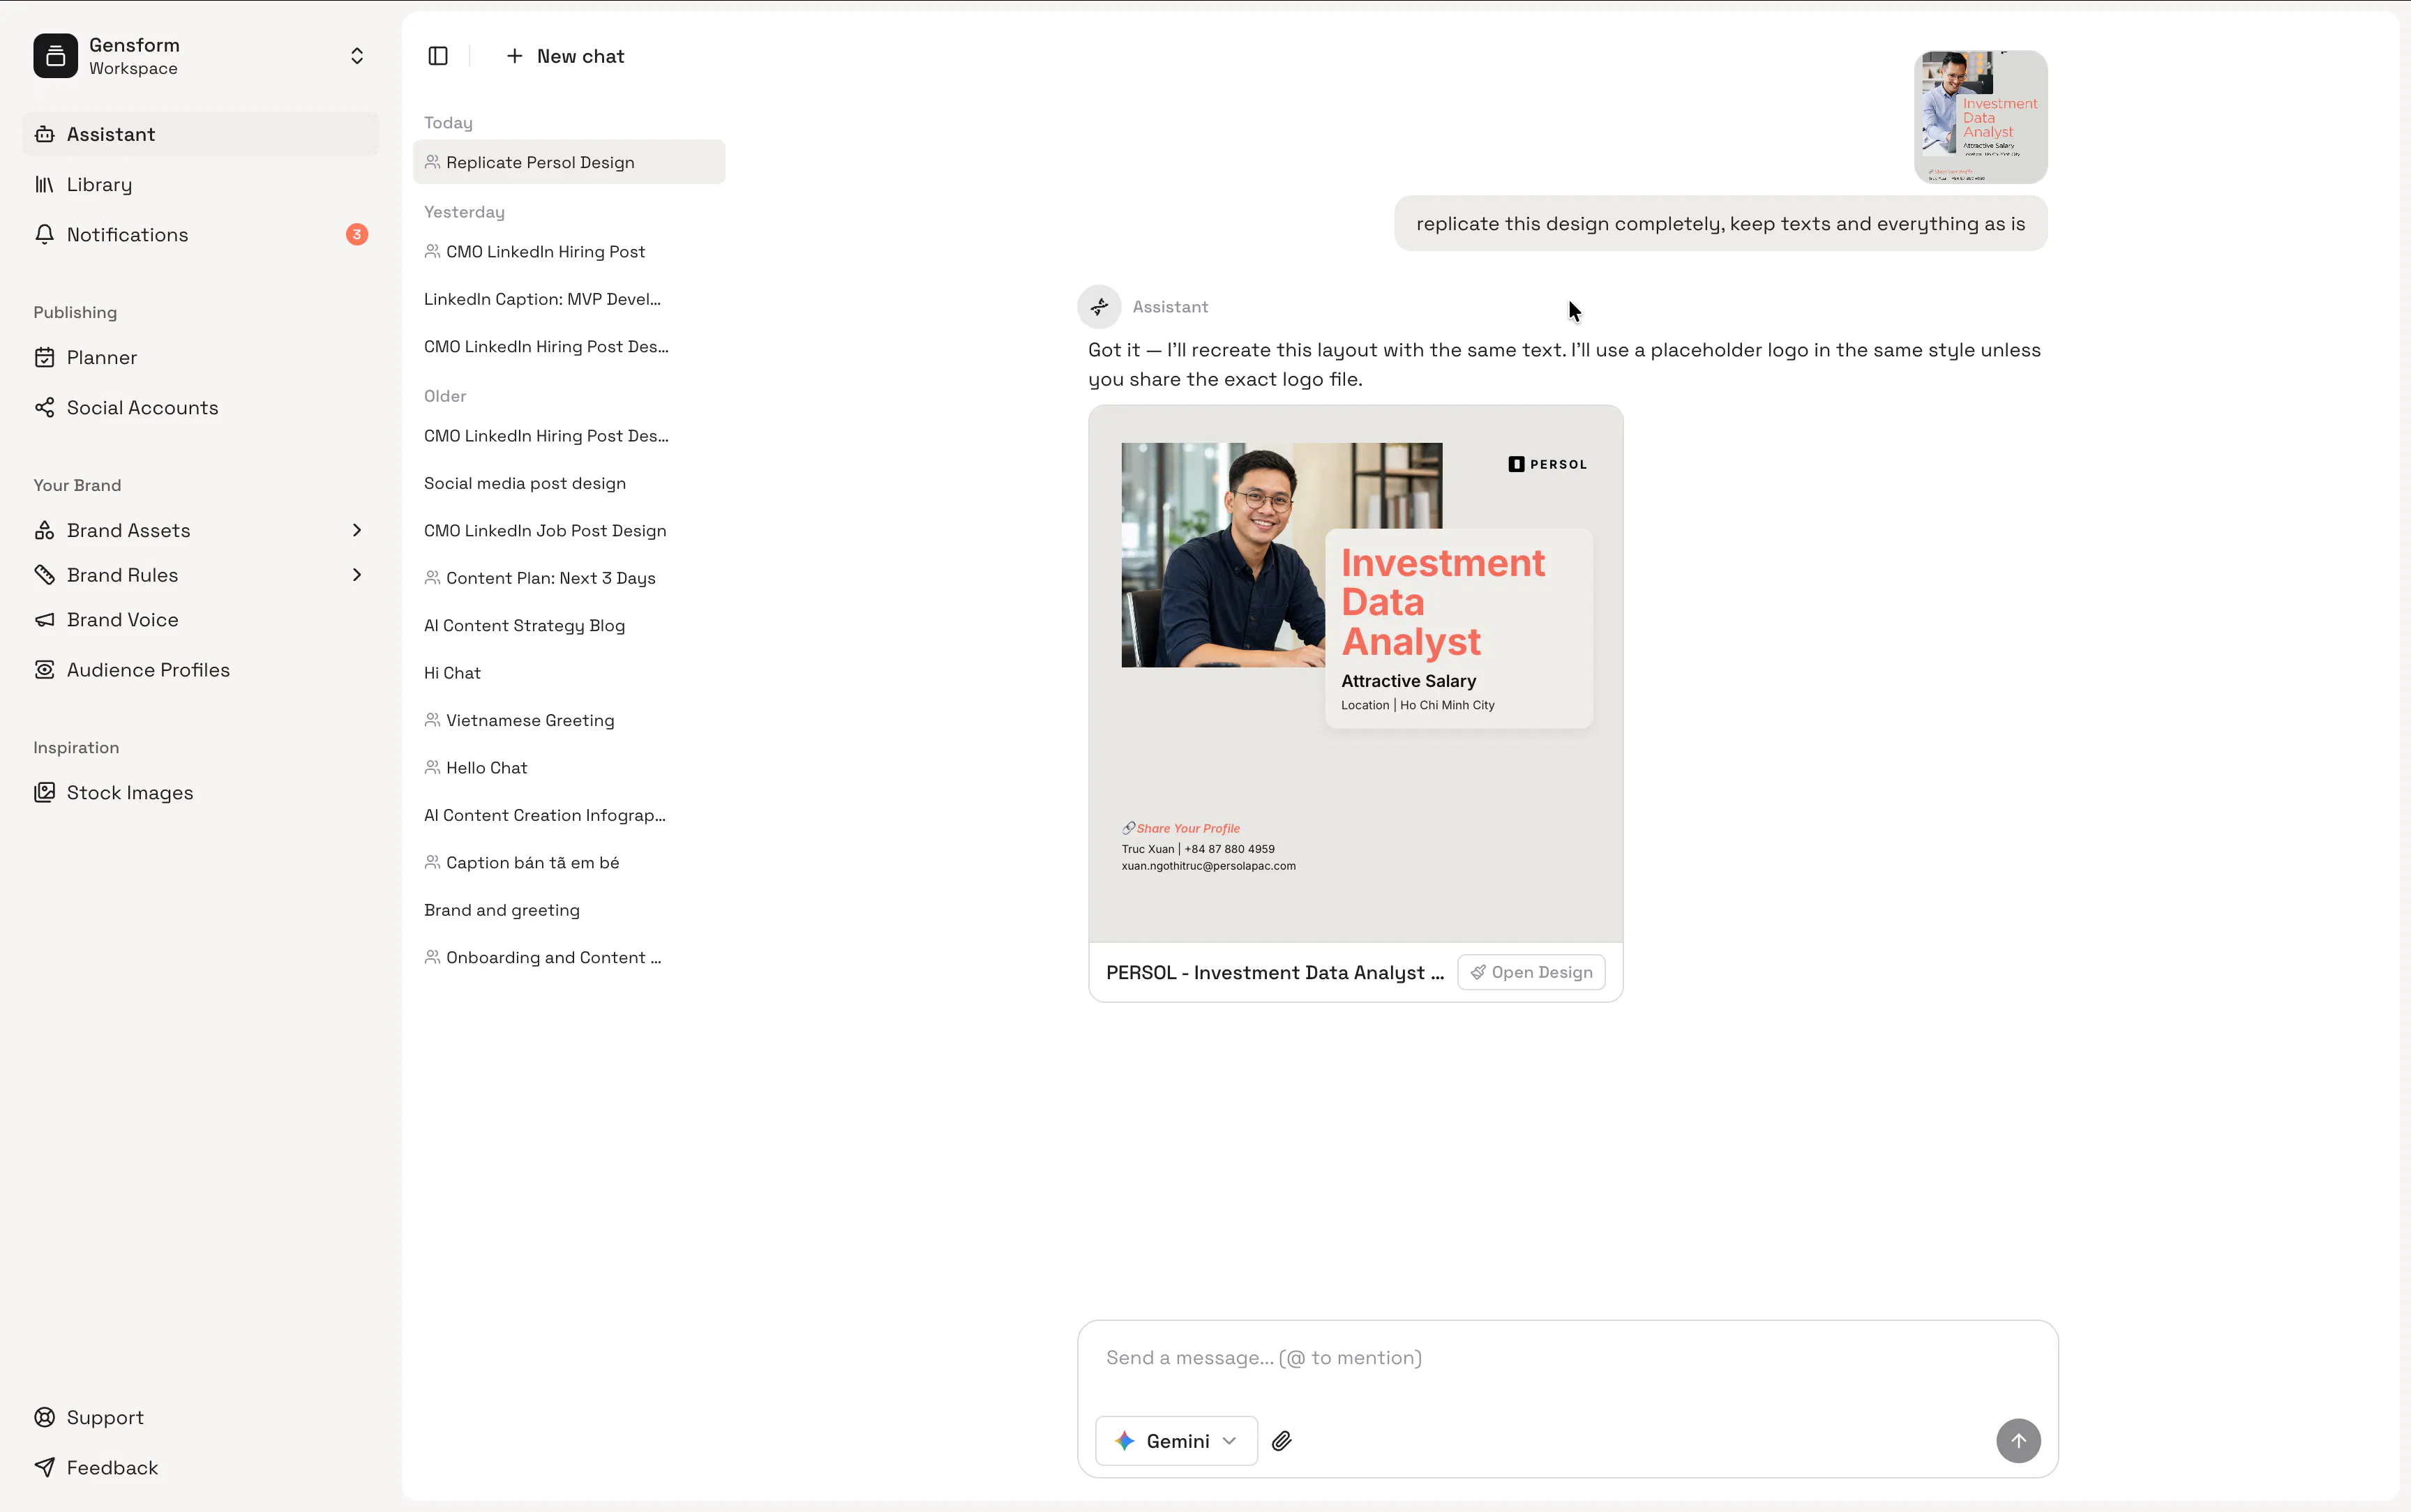Click the Notifications bell icon
The image size is (2411, 1512).
point(44,234)
